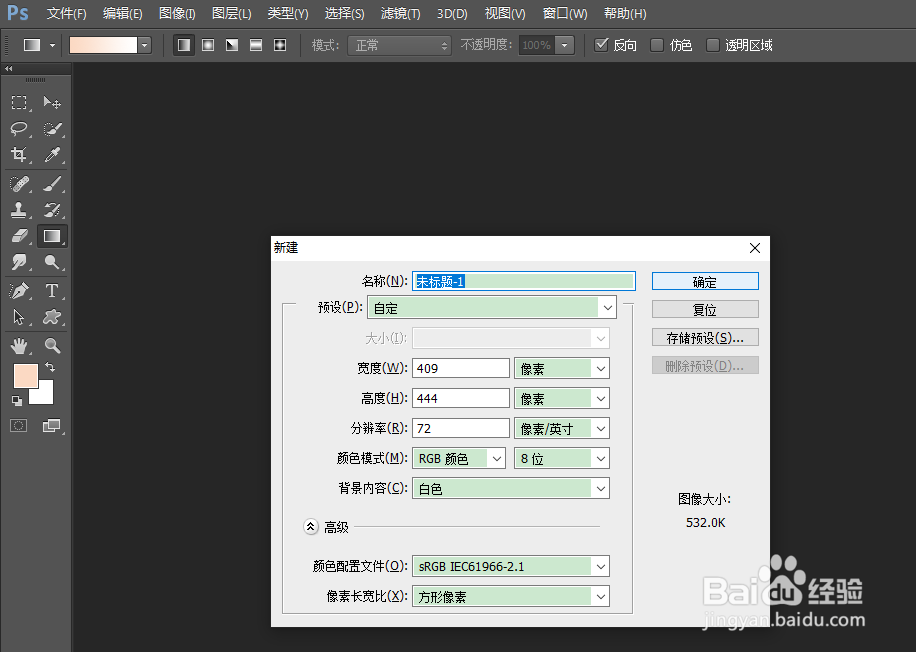Select the Lasso tool

click(19, 129)
